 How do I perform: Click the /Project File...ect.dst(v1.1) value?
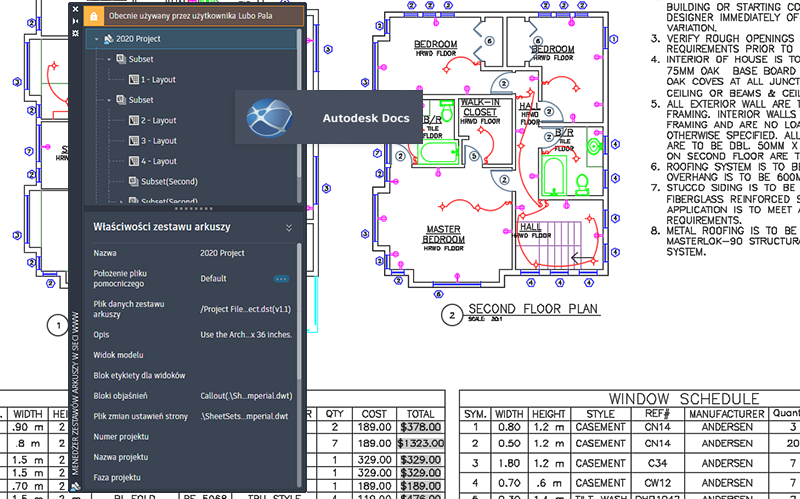245,309
